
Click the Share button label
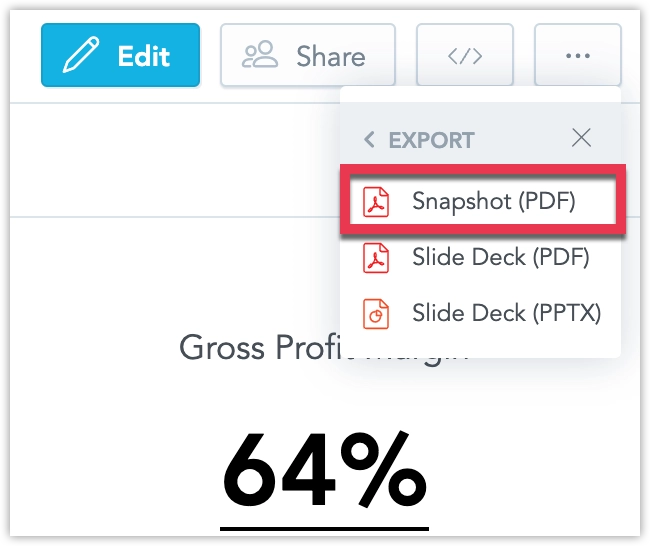pyautogui.click(x=331, y=56)
